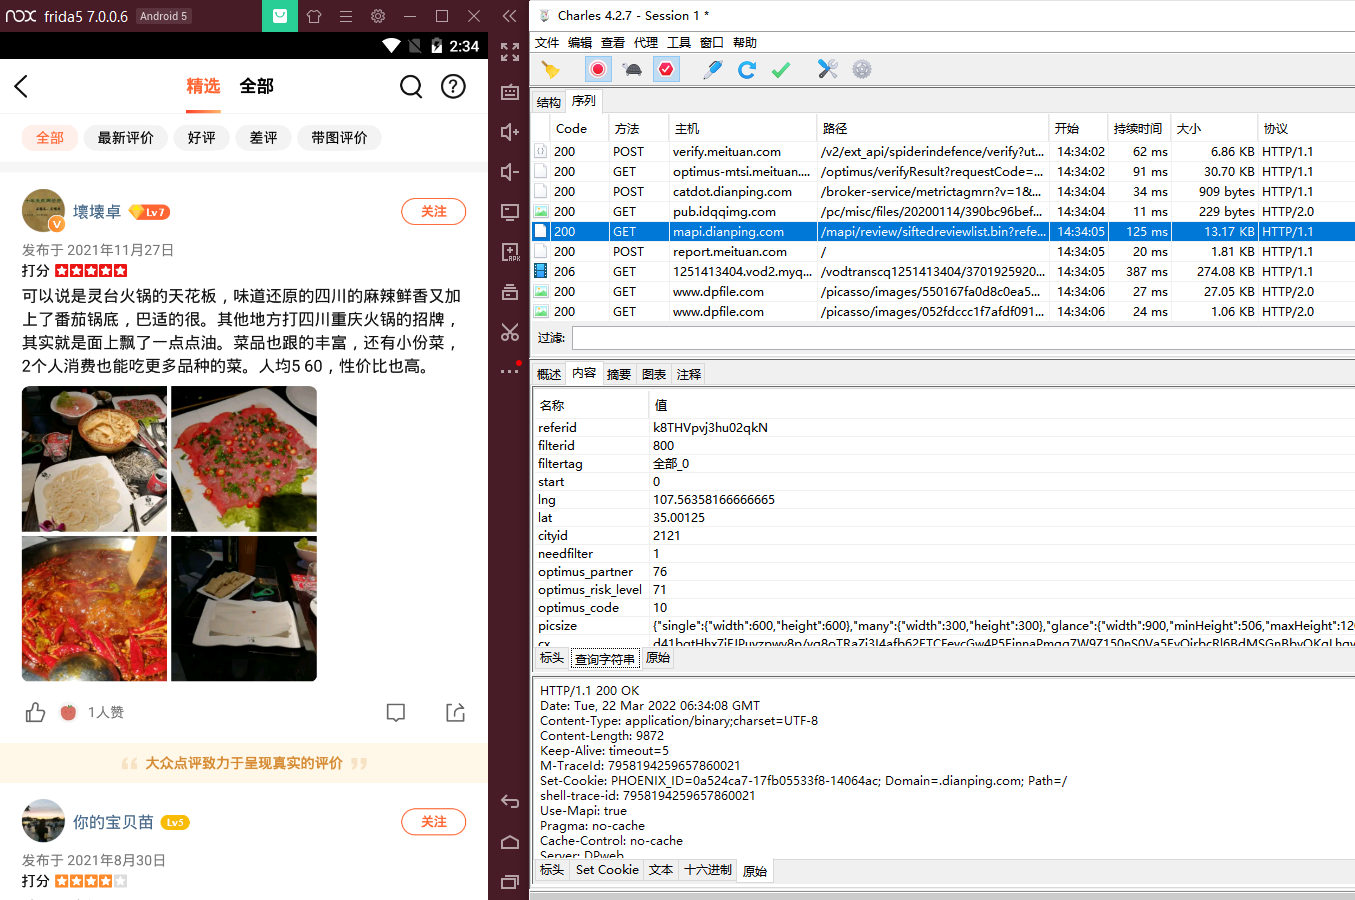Tap the share icon under first review

click(455, 712)
